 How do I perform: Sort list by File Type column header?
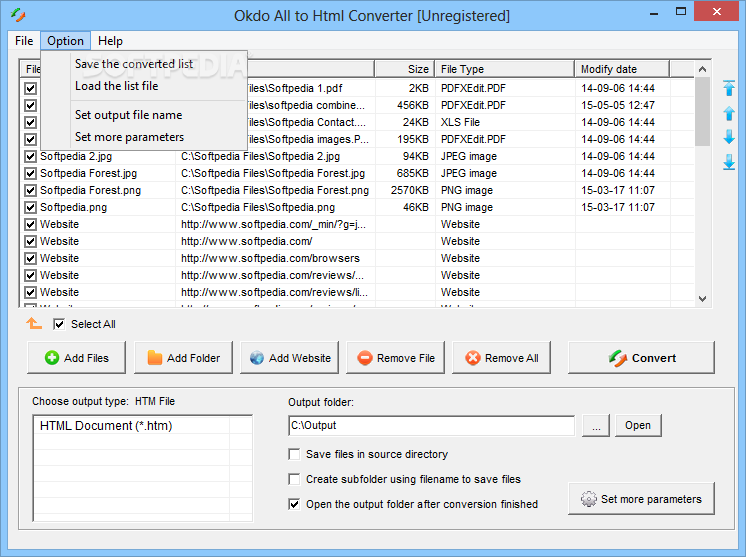tap(505, 69)
